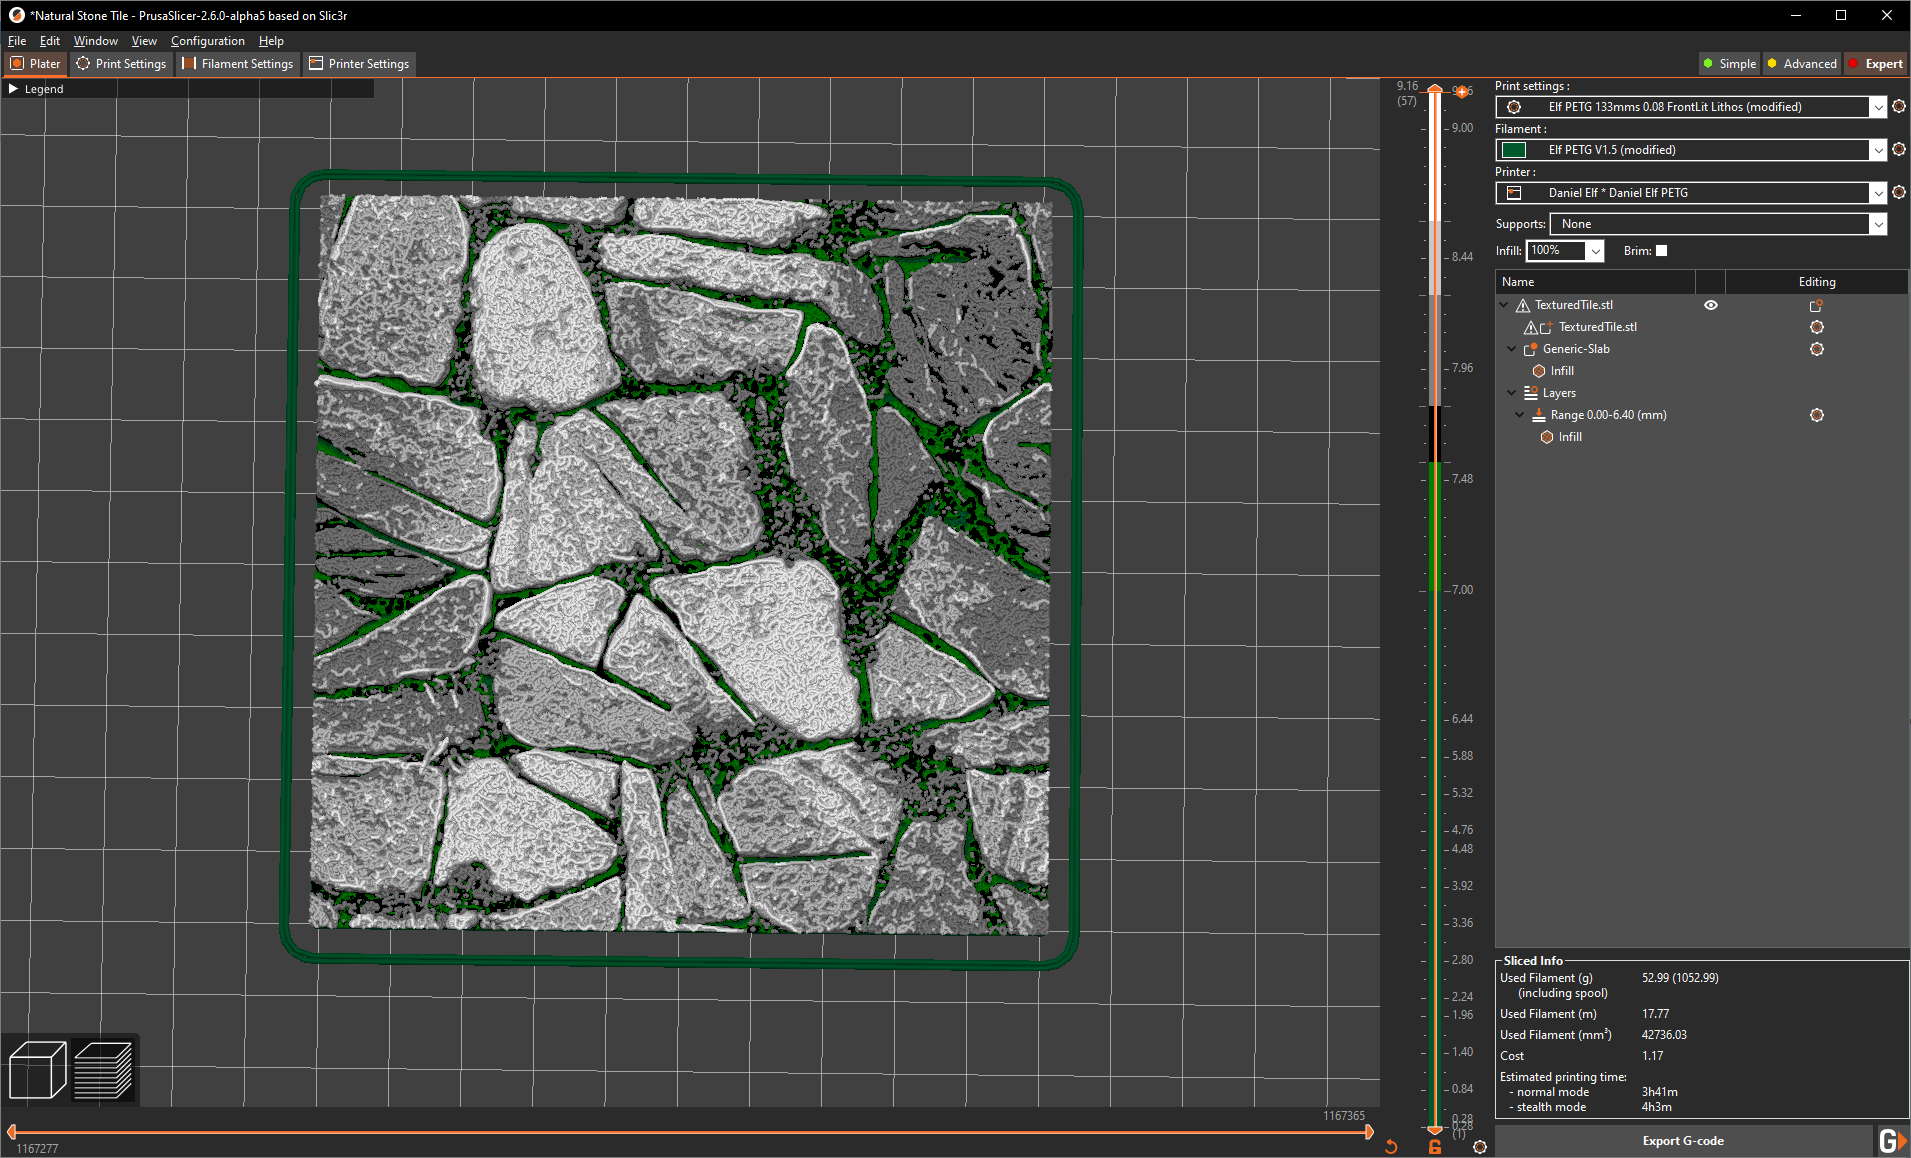Collapse Generic-Slab tree node
This screenshot has height=1158, width=1911.
click(x=1512, y=349)
